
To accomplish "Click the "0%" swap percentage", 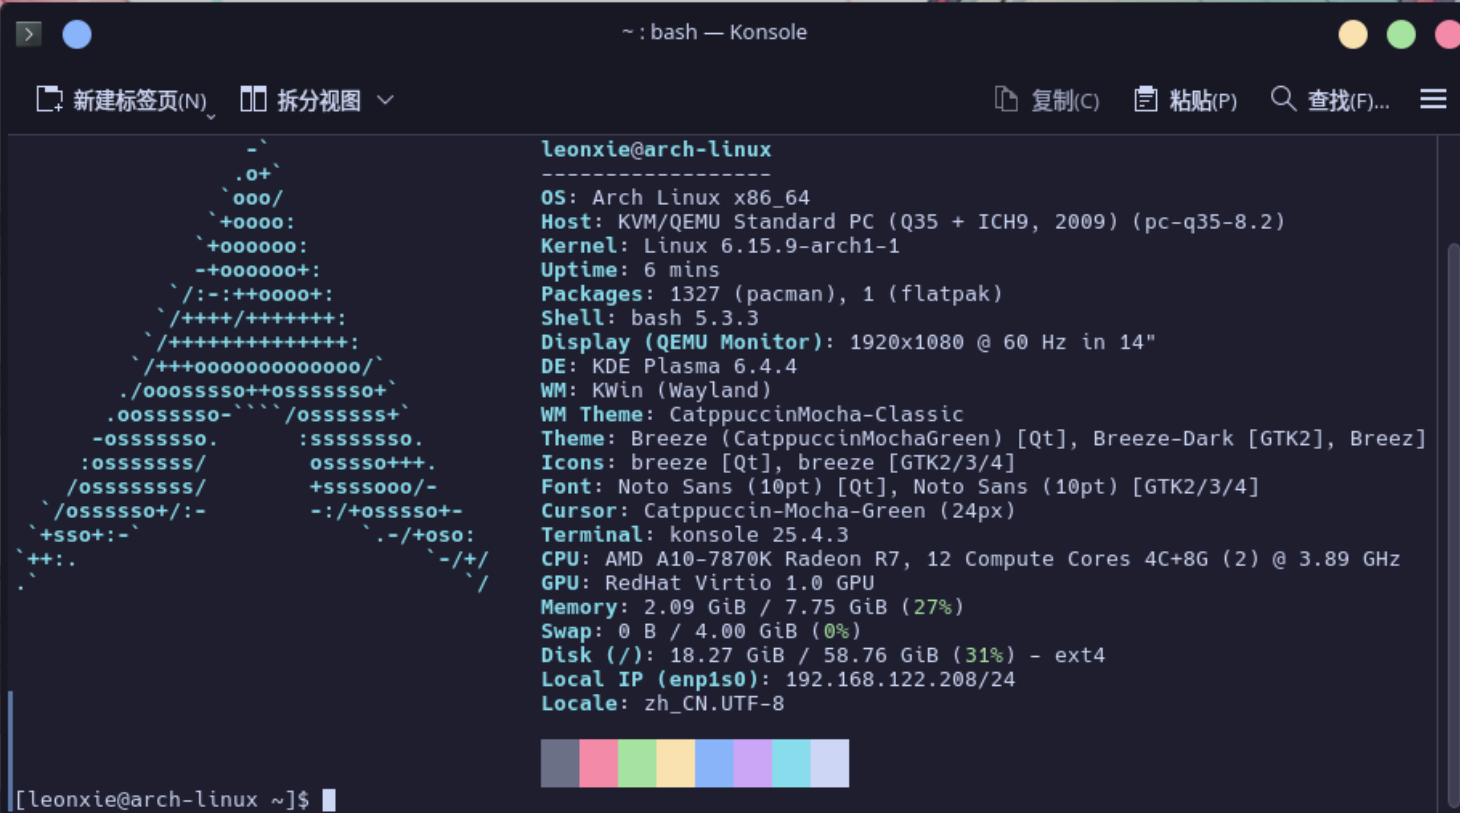I will pos(836,631).
